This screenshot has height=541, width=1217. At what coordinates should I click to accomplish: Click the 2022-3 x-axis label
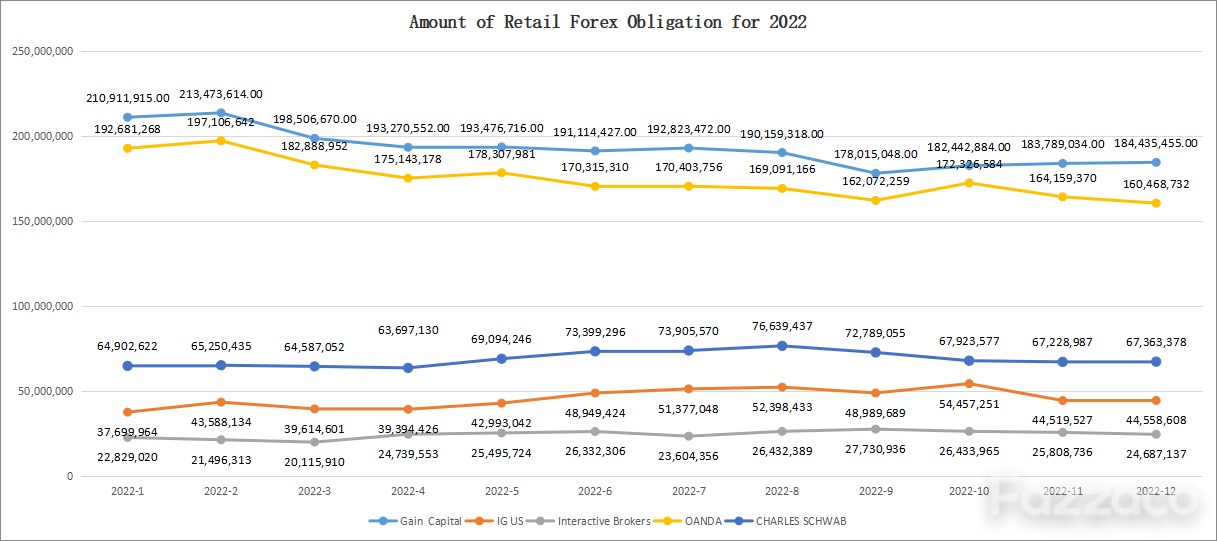(315, 491)
